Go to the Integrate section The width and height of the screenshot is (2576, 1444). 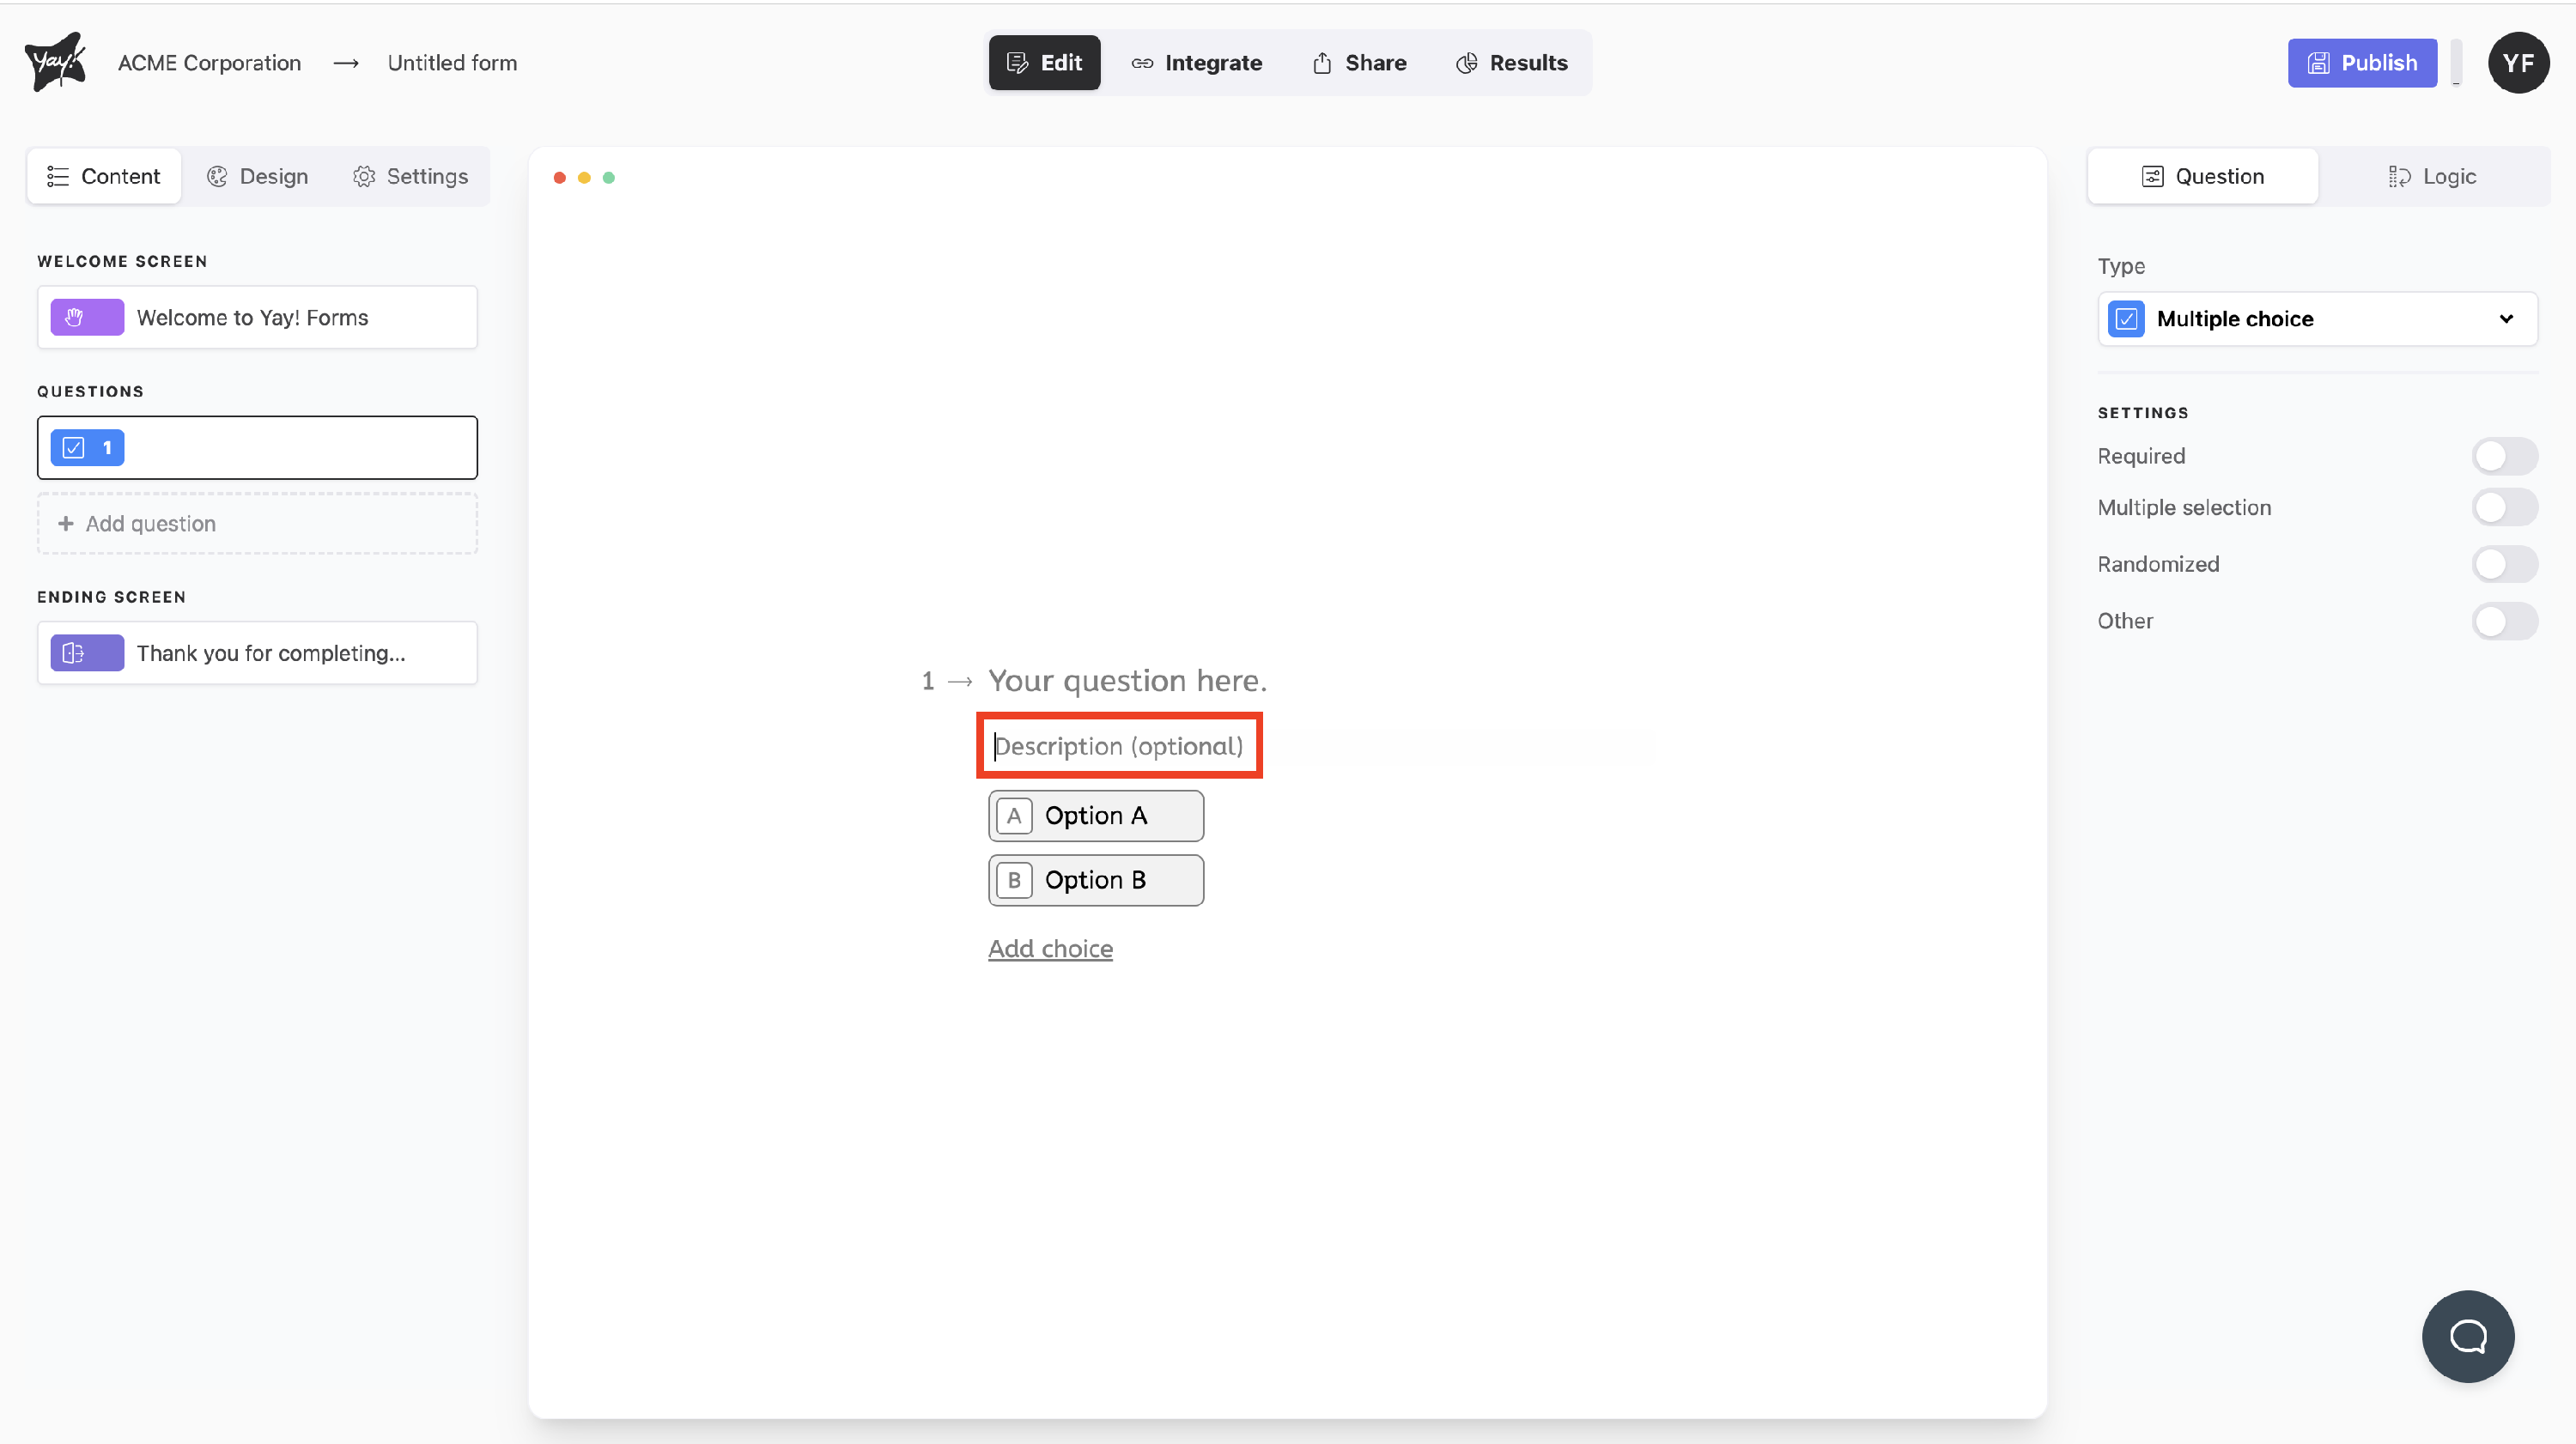(1196, 63)
